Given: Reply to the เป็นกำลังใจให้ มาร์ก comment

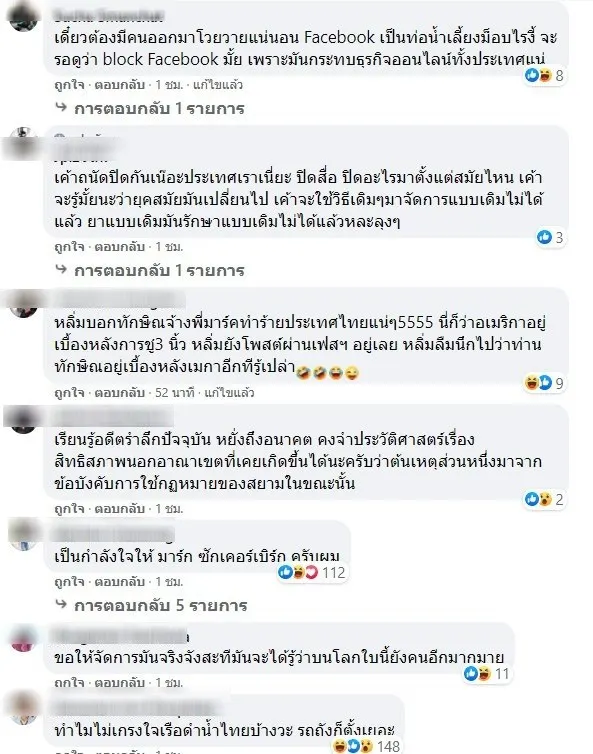Looking at the screenshot, I should tap(119, 582).
